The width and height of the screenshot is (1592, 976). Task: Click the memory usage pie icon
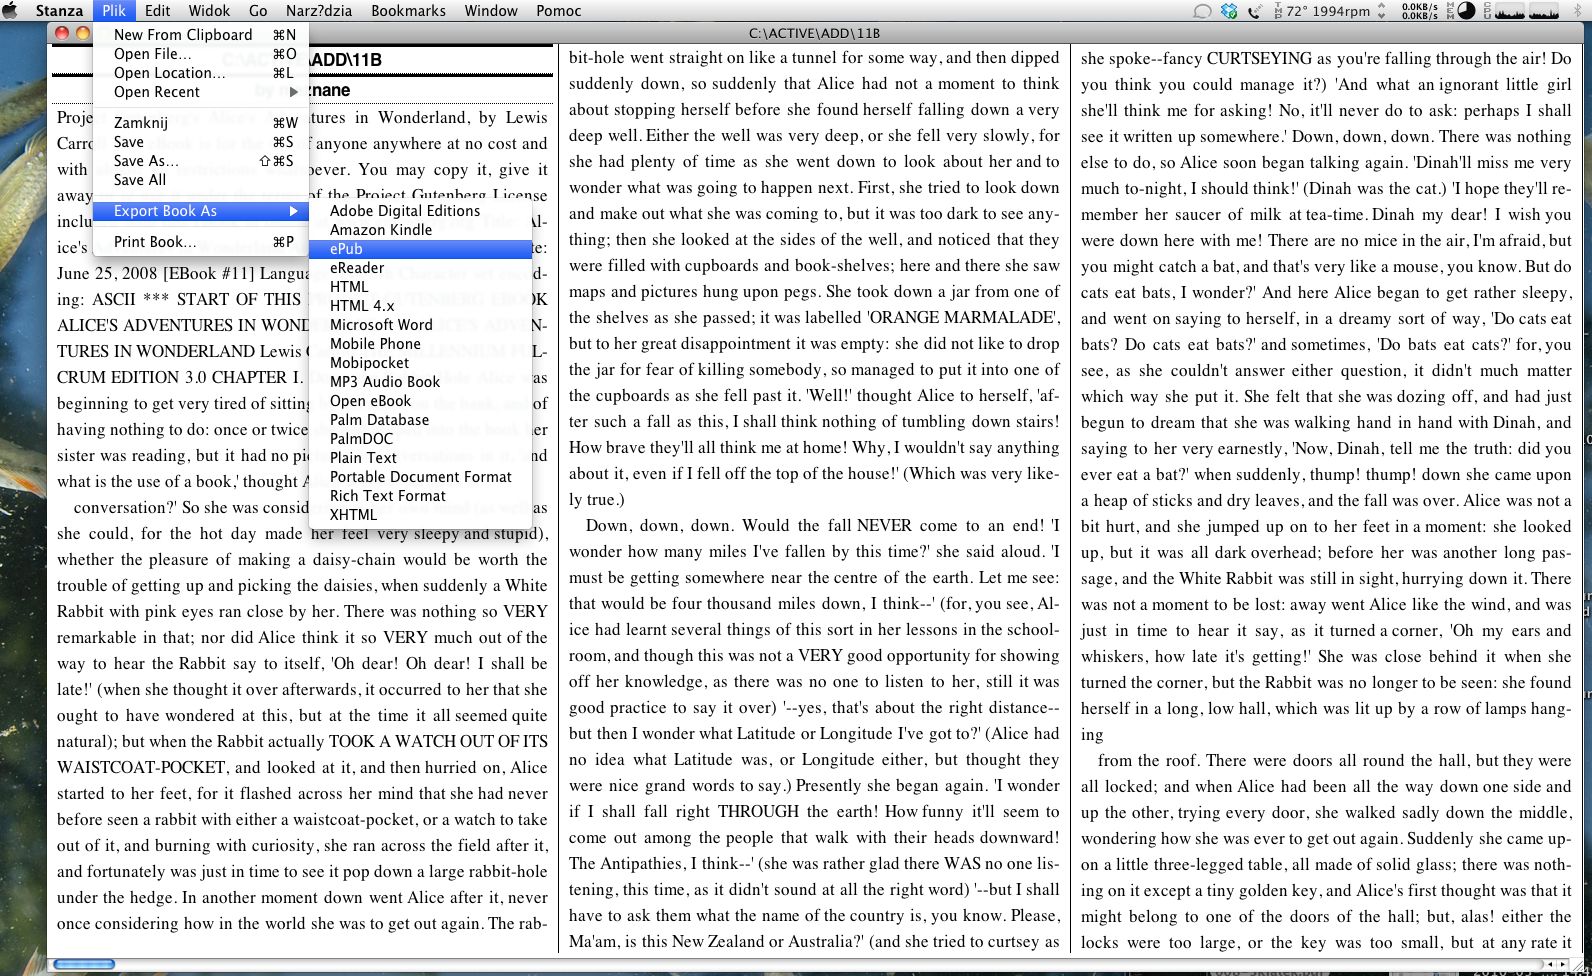pos(1467,11)
